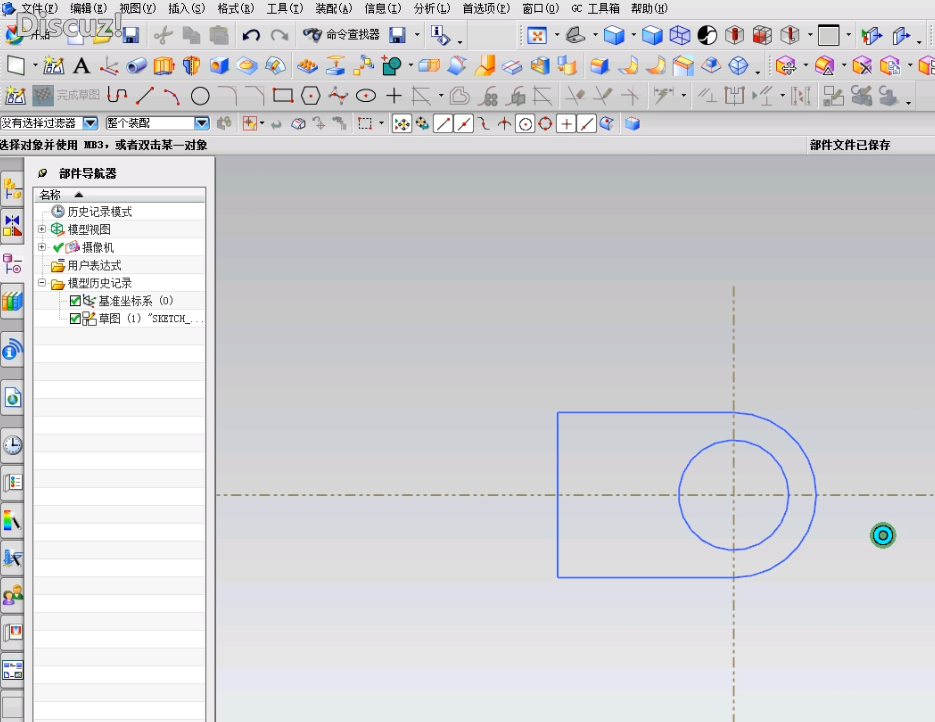
Task: Select the Profile sketch curve tool
Action: click(117, 95)
